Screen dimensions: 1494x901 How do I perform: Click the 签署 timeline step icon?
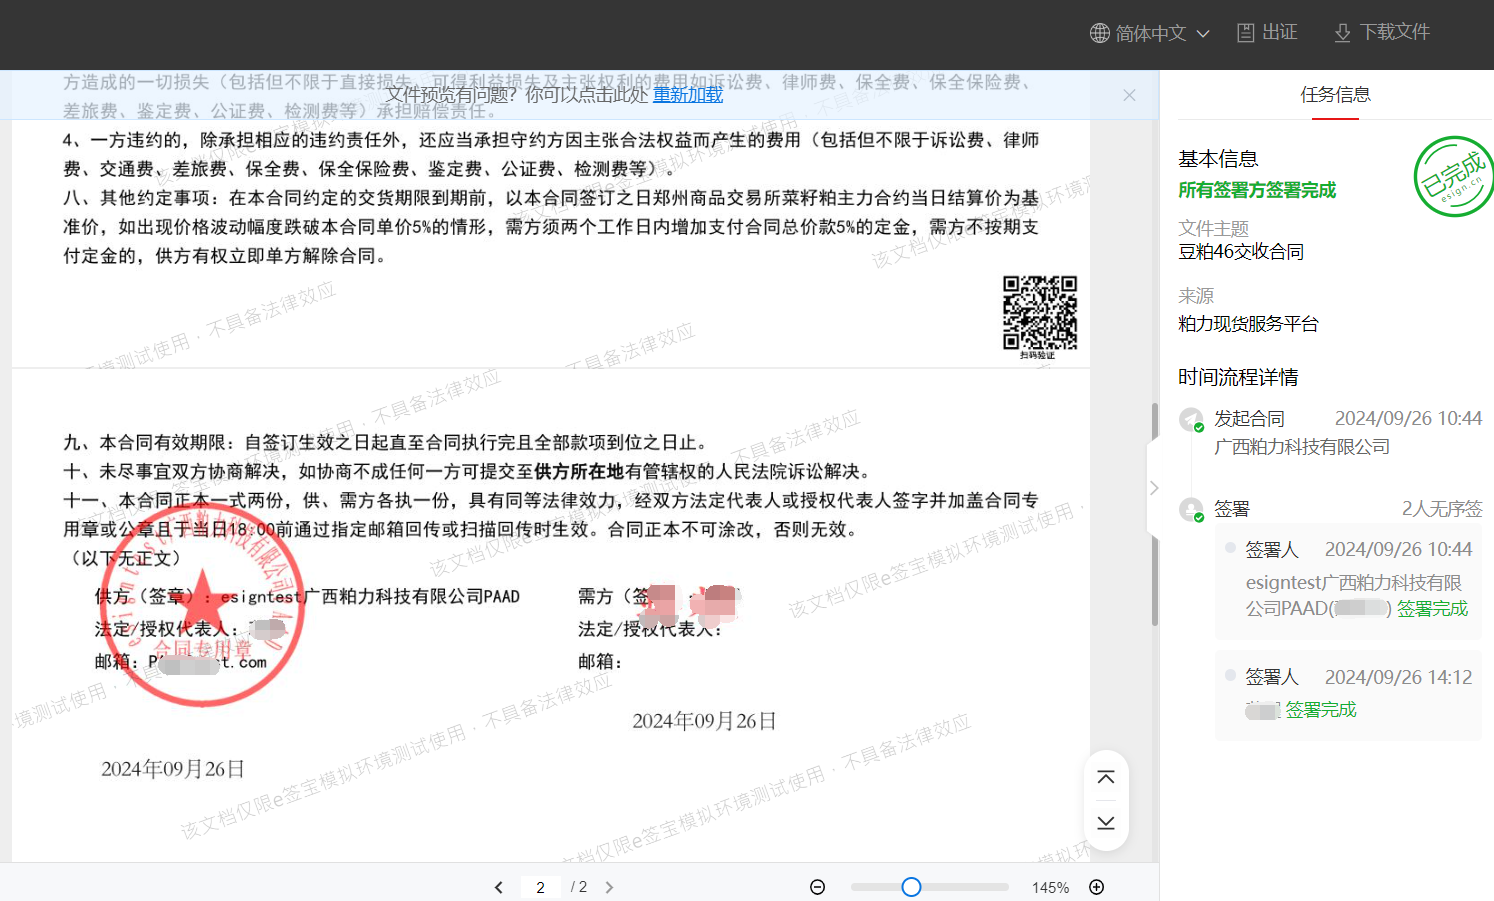[x=1191, y=510]
